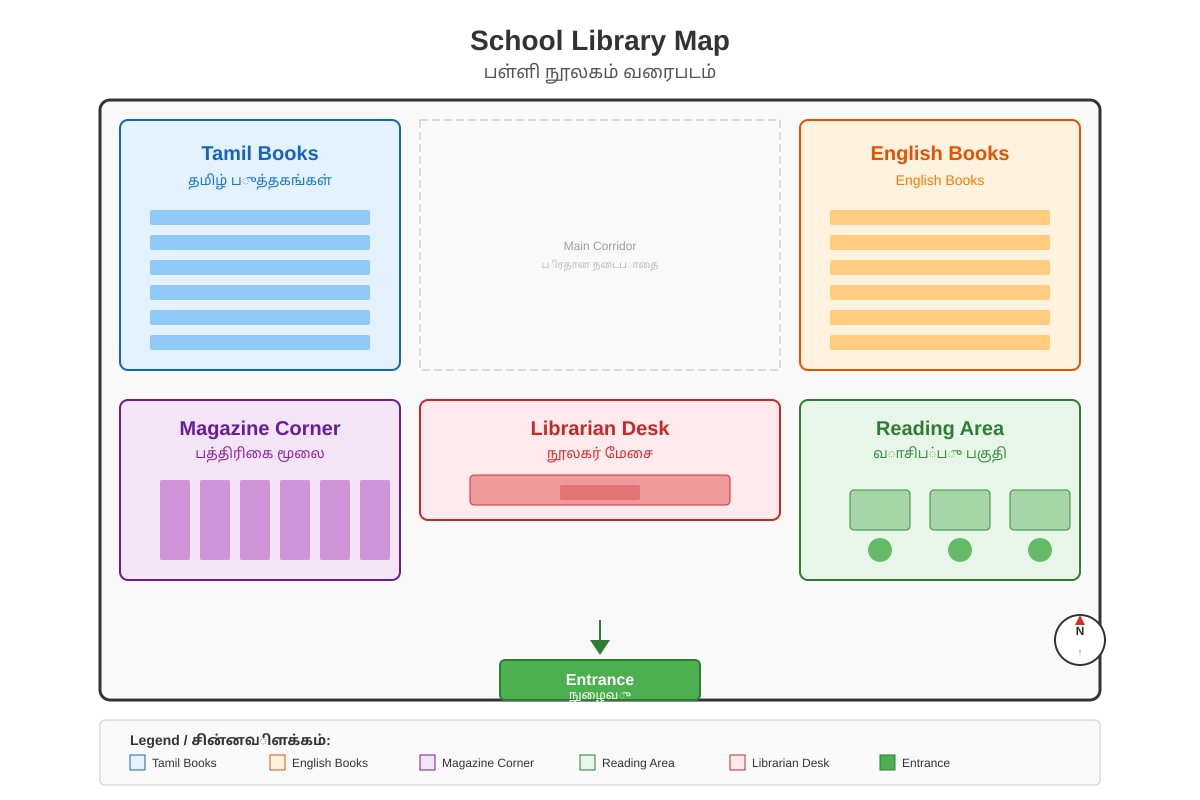Click the School Library Map title
This screenshot has height=800, width=1200.
(x=600, y=41)
